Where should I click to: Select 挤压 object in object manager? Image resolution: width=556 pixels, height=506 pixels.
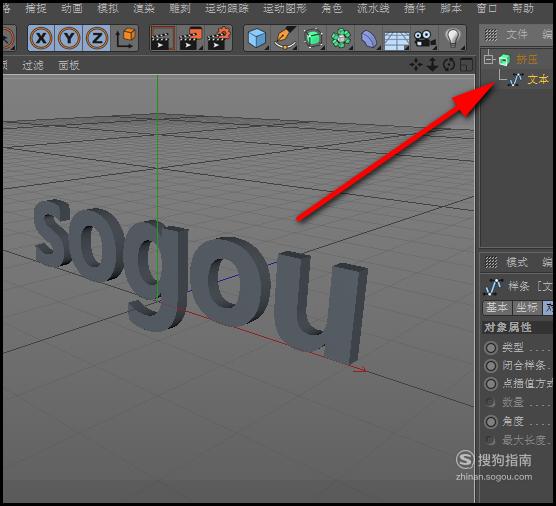(x=526, y=59)
